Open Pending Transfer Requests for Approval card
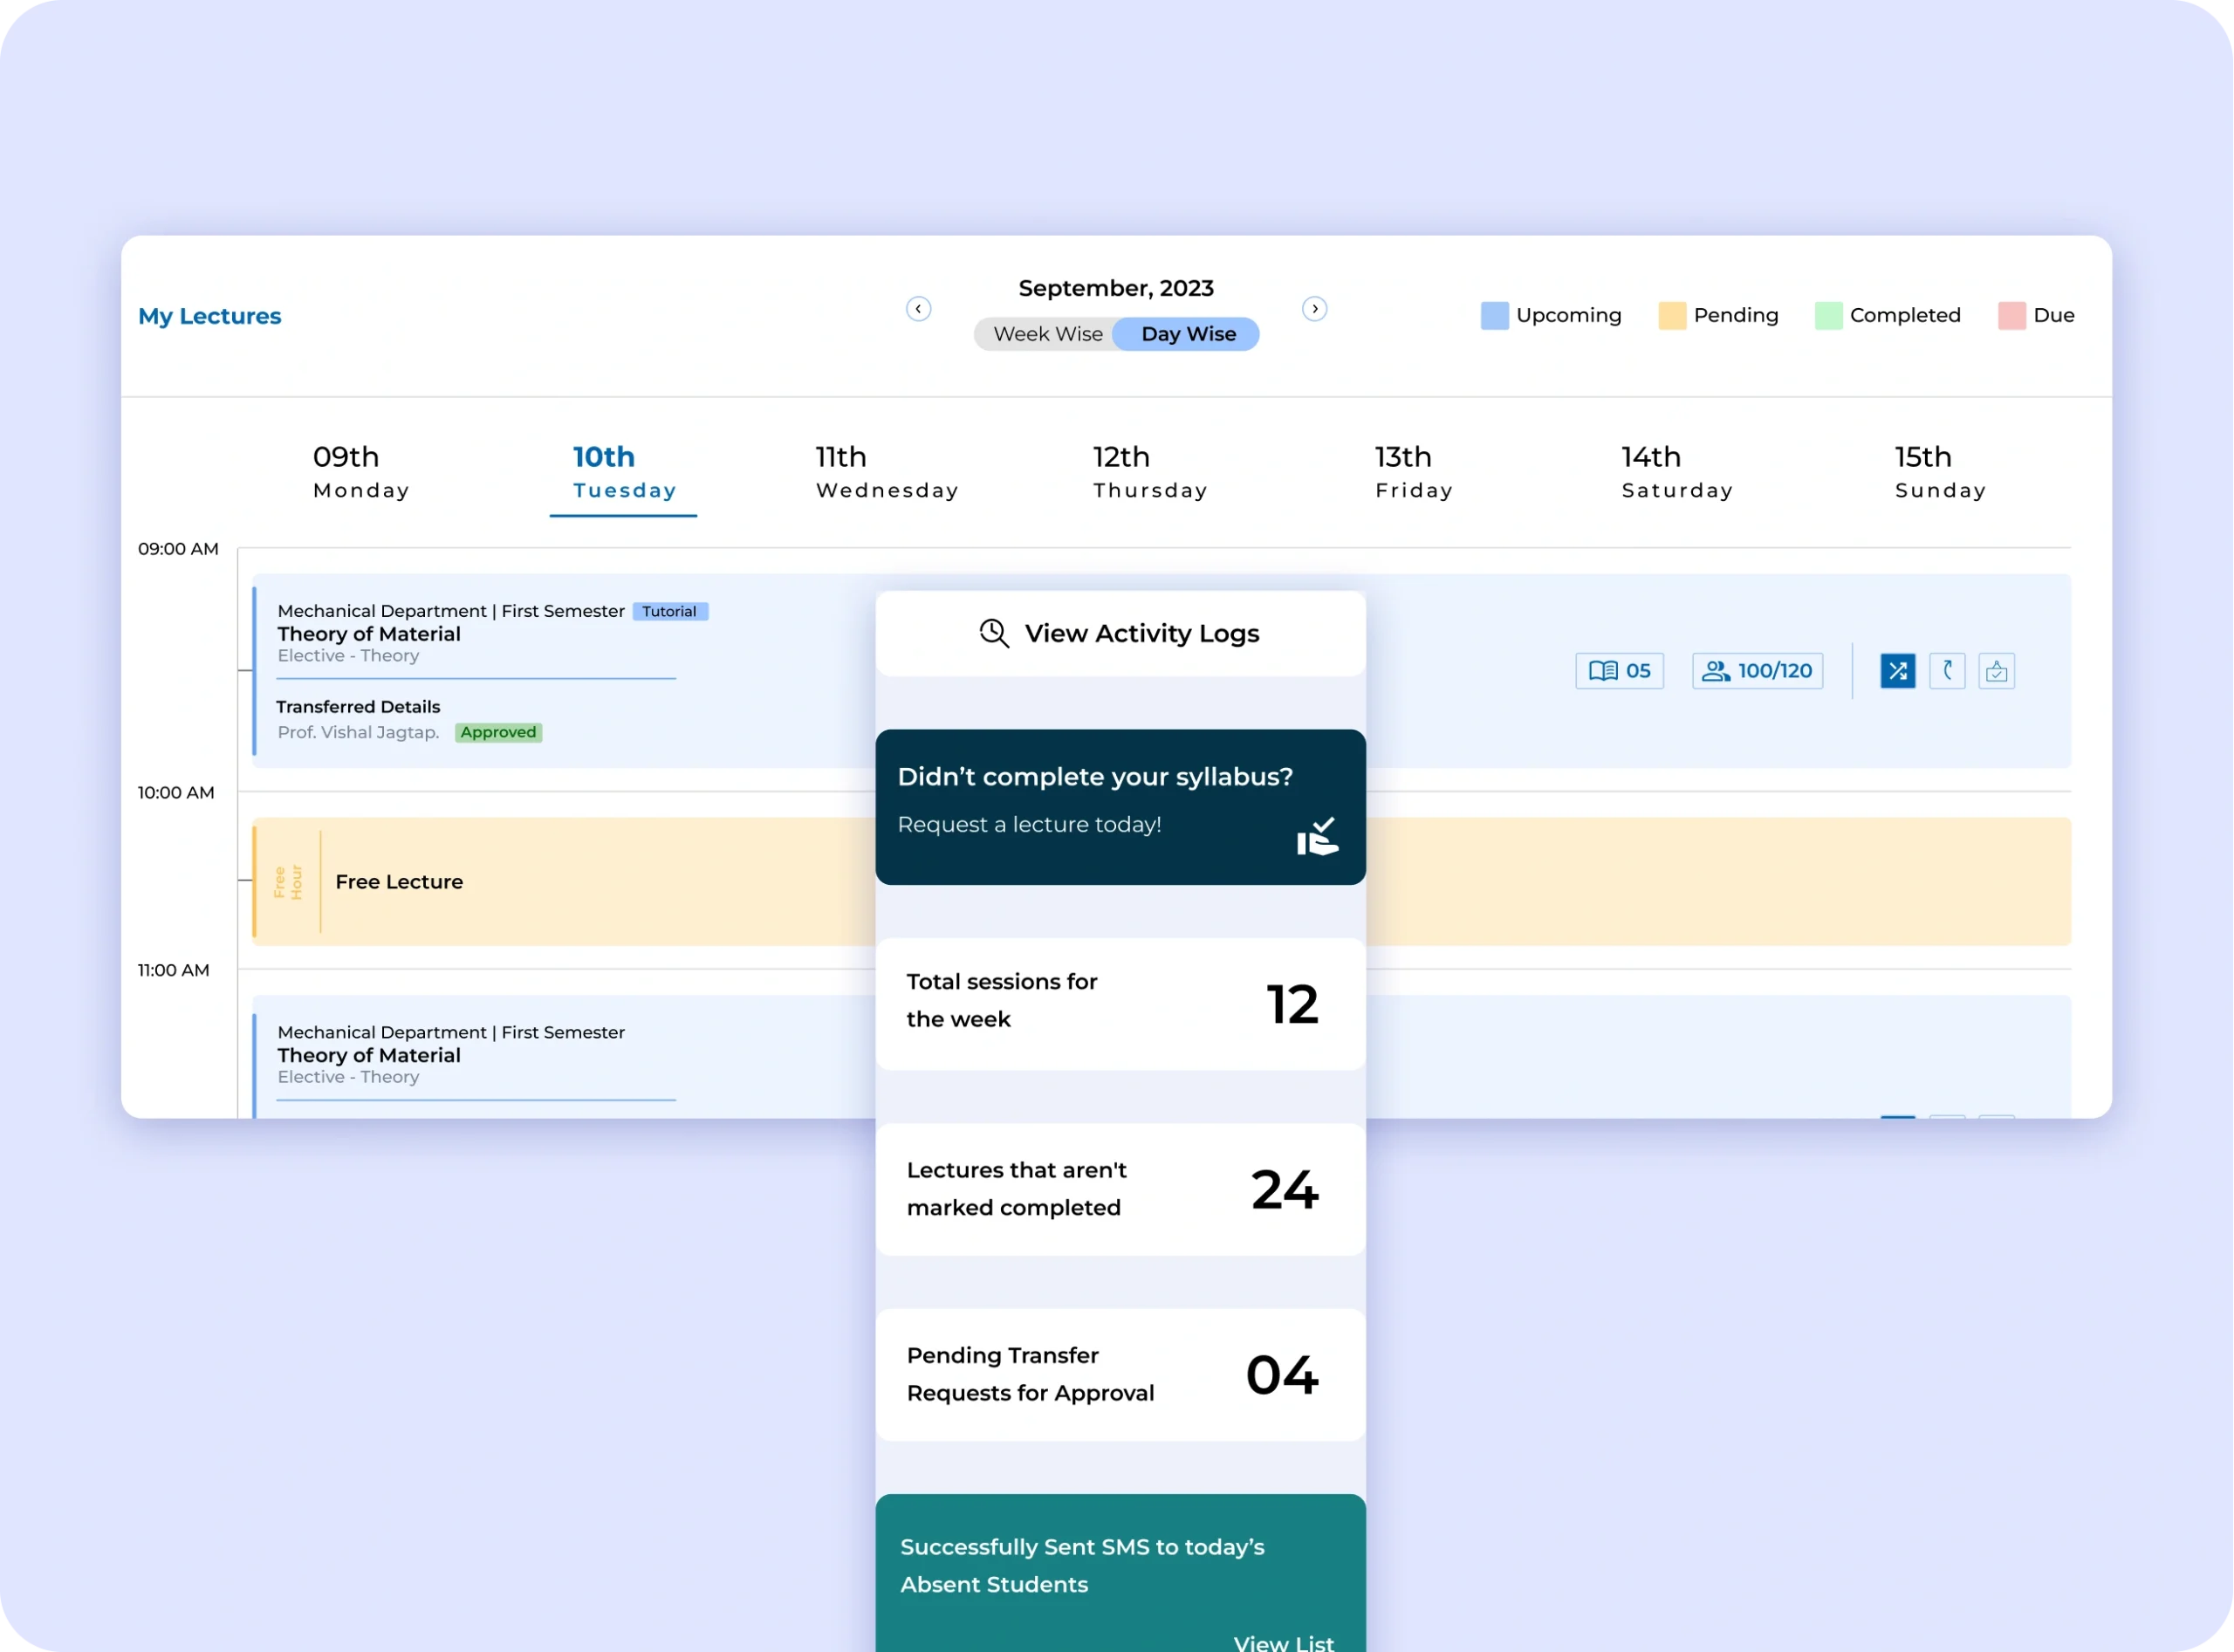The image size is (2234, 1652). pos(1120,1374)
